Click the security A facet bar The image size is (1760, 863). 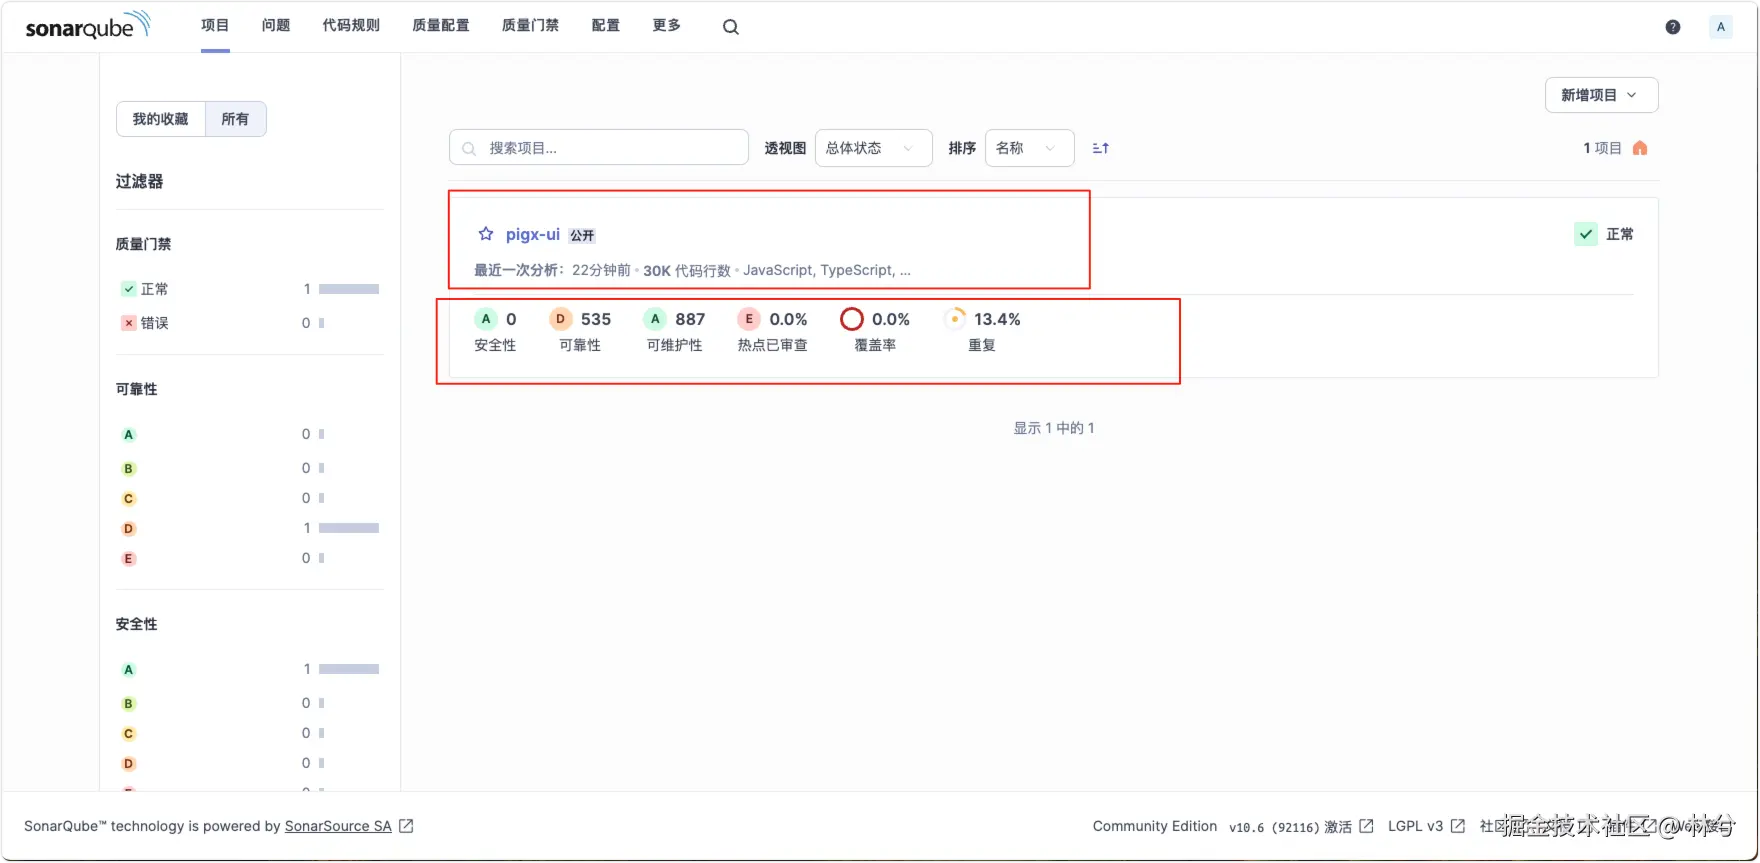pyautogui.click(x=349, y=669)
